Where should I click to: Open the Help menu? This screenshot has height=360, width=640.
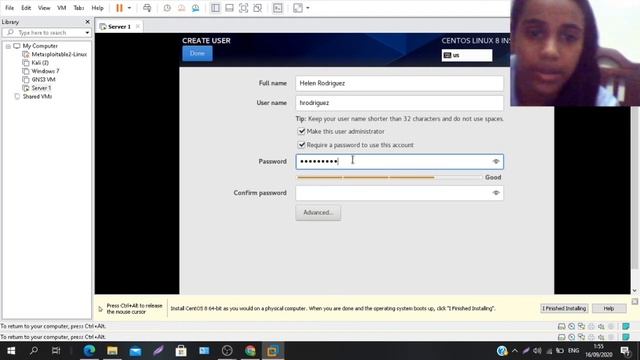coord(97,8)
